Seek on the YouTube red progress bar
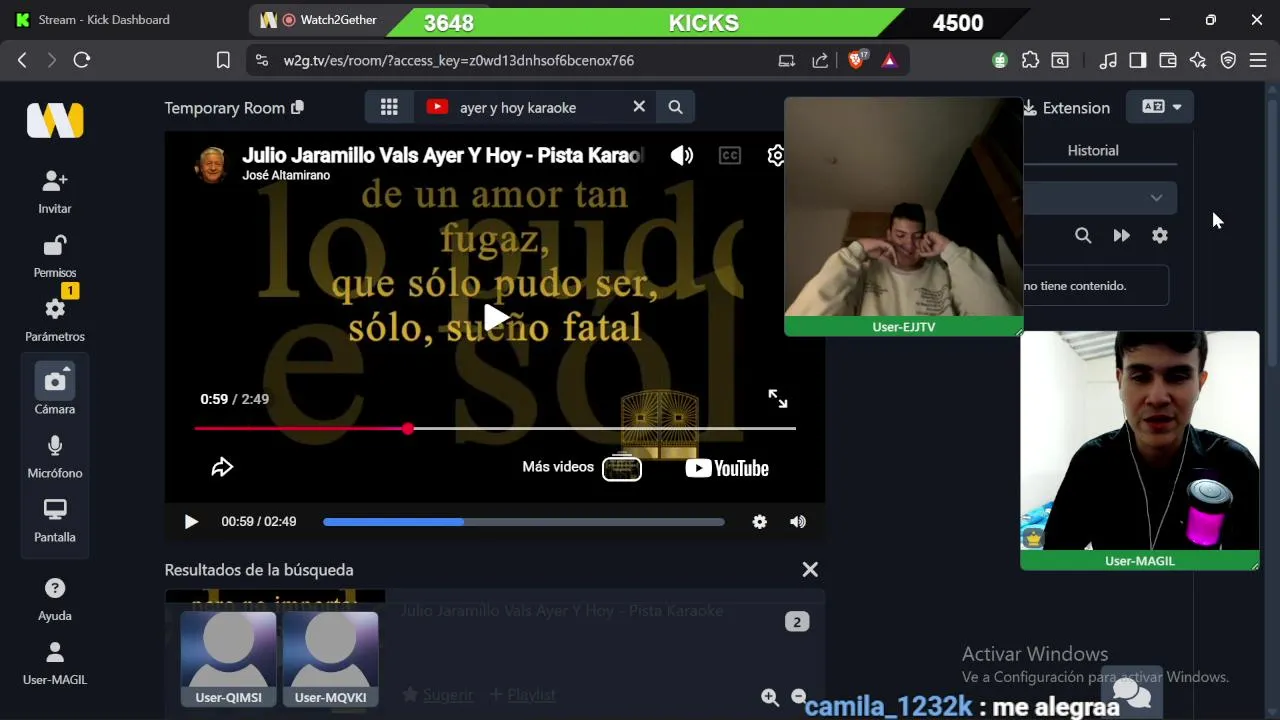Screen dimensions: 1280x720 [495, 428]
